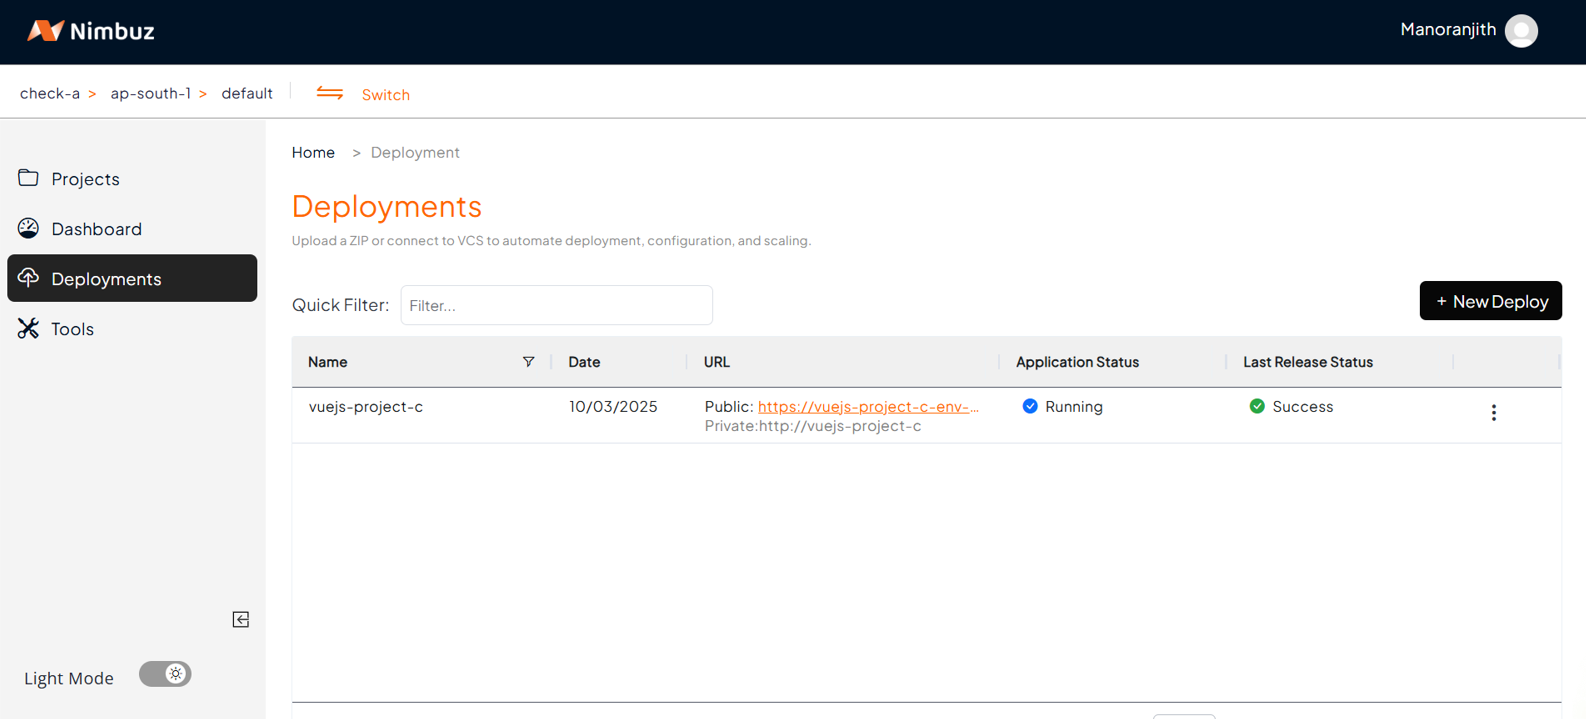This screenshot has height=719, width=1586.
Task: Open the user profile avatar
Action: tap(1521, 31)
